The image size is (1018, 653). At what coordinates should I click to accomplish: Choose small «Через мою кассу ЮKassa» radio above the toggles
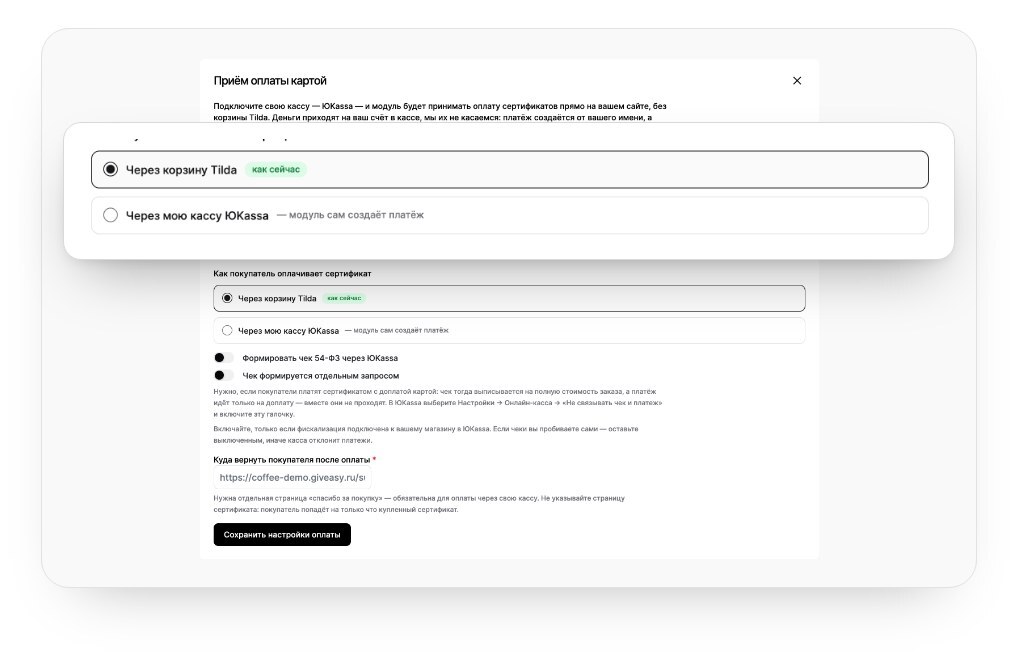[x=227, y=330]
